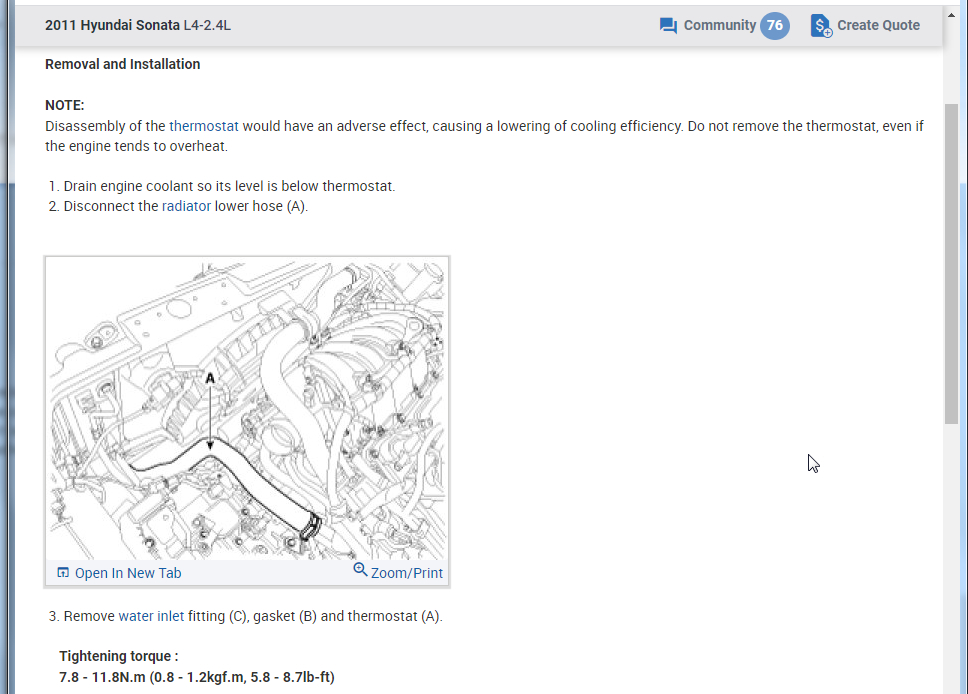The height and width of the screenshot is (694, 968).
Task: Click the Removal and Installation heading
Action: pos(122,64)
